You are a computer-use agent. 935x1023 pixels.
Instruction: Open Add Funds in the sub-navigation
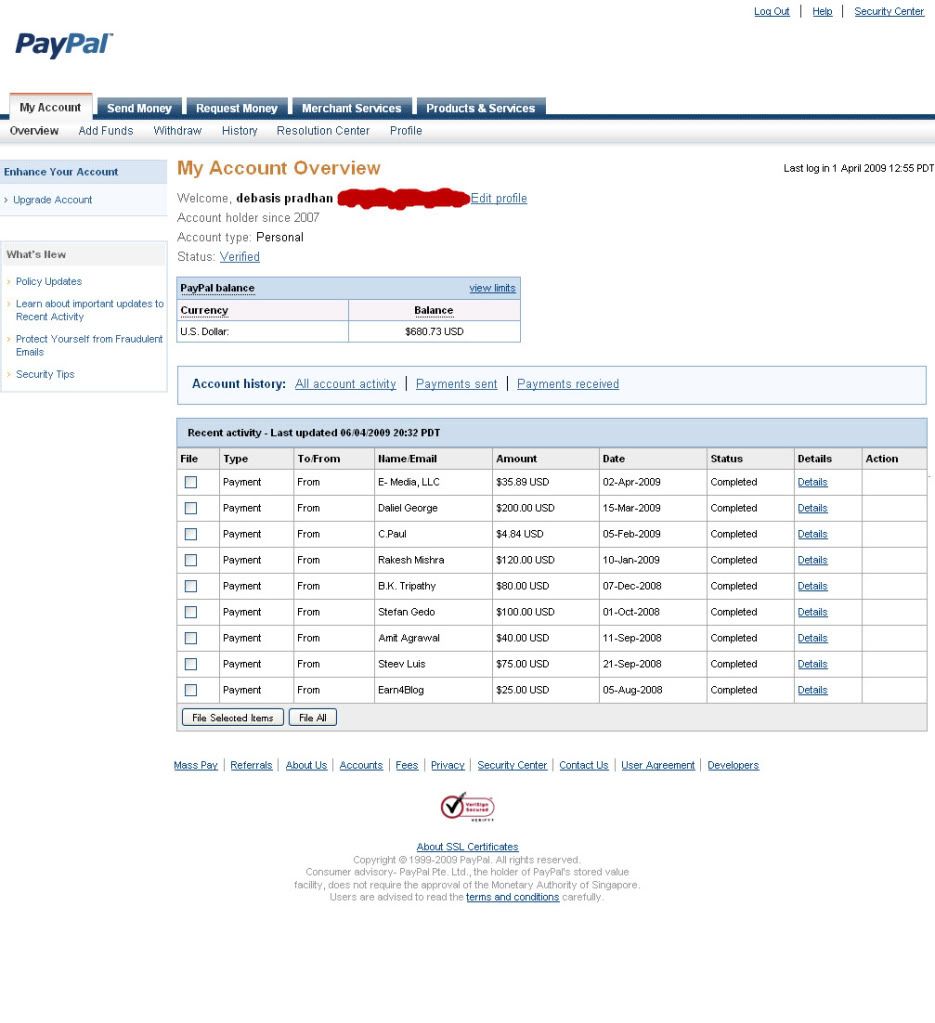coord(106,130)
